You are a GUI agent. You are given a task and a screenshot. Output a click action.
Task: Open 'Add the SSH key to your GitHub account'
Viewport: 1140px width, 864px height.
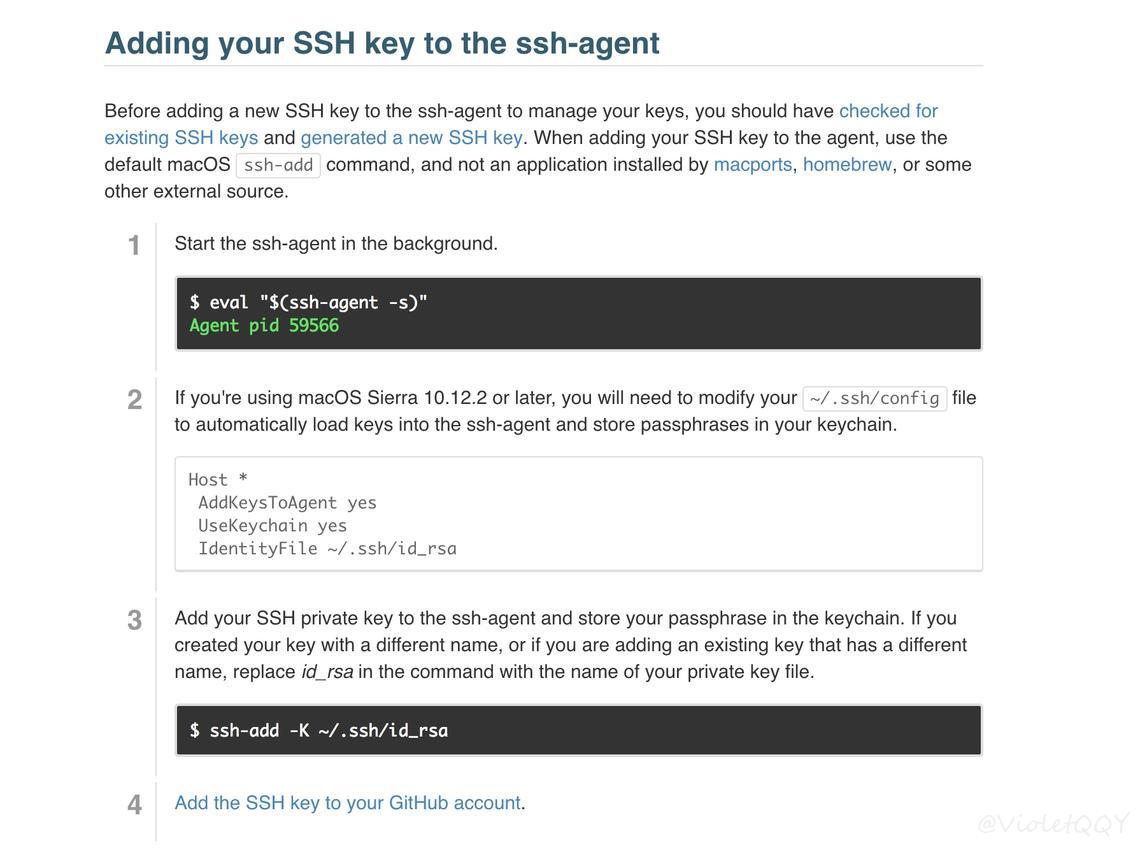[x=348, y=803]
